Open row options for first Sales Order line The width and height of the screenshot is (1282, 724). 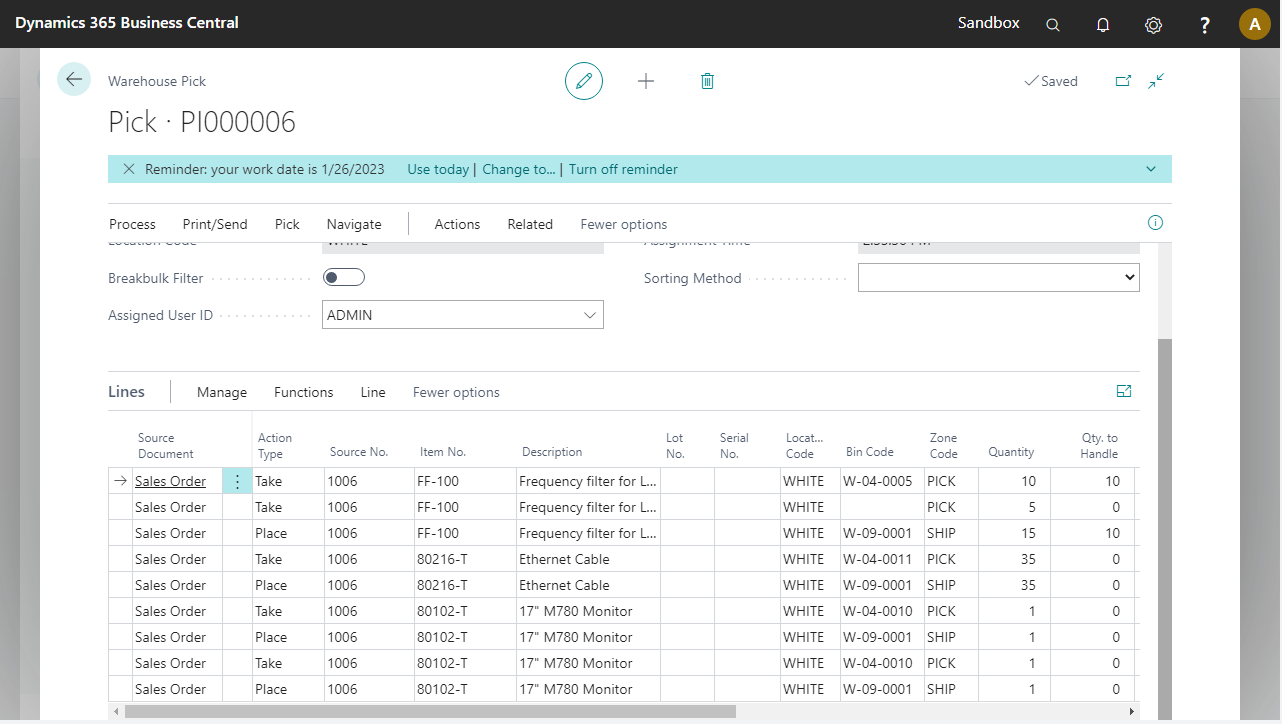(237, 481)
